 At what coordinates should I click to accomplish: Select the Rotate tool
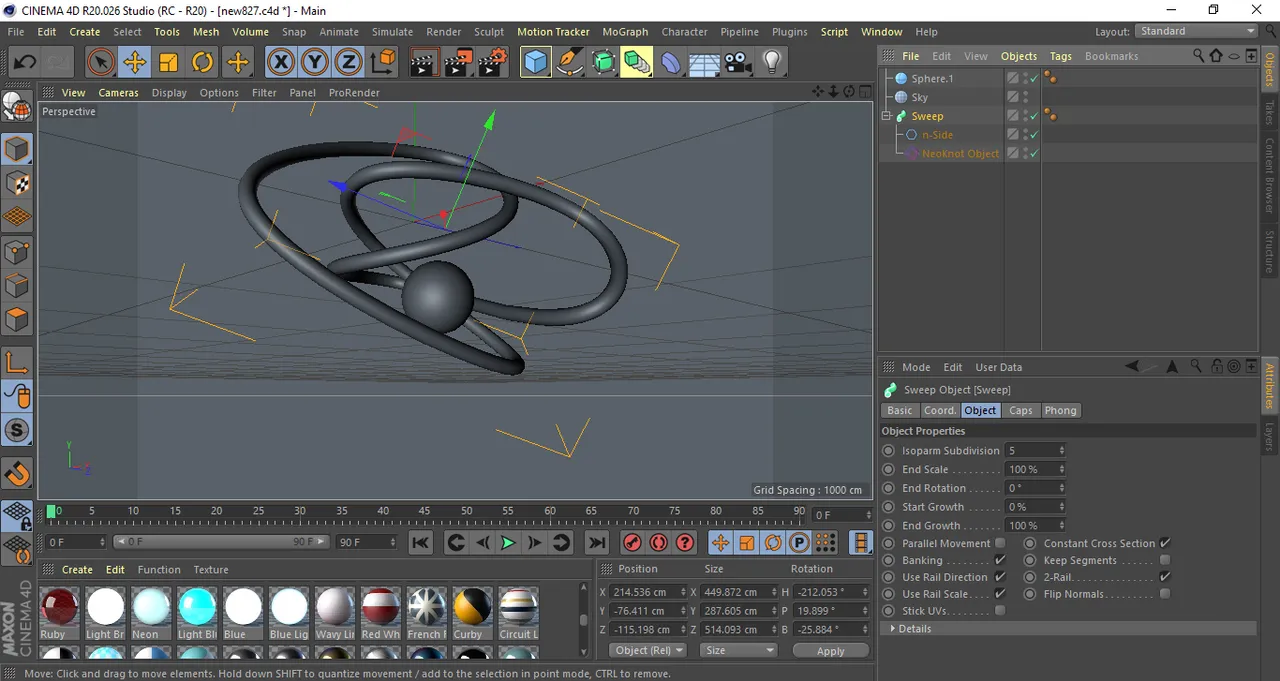[202, 63]
